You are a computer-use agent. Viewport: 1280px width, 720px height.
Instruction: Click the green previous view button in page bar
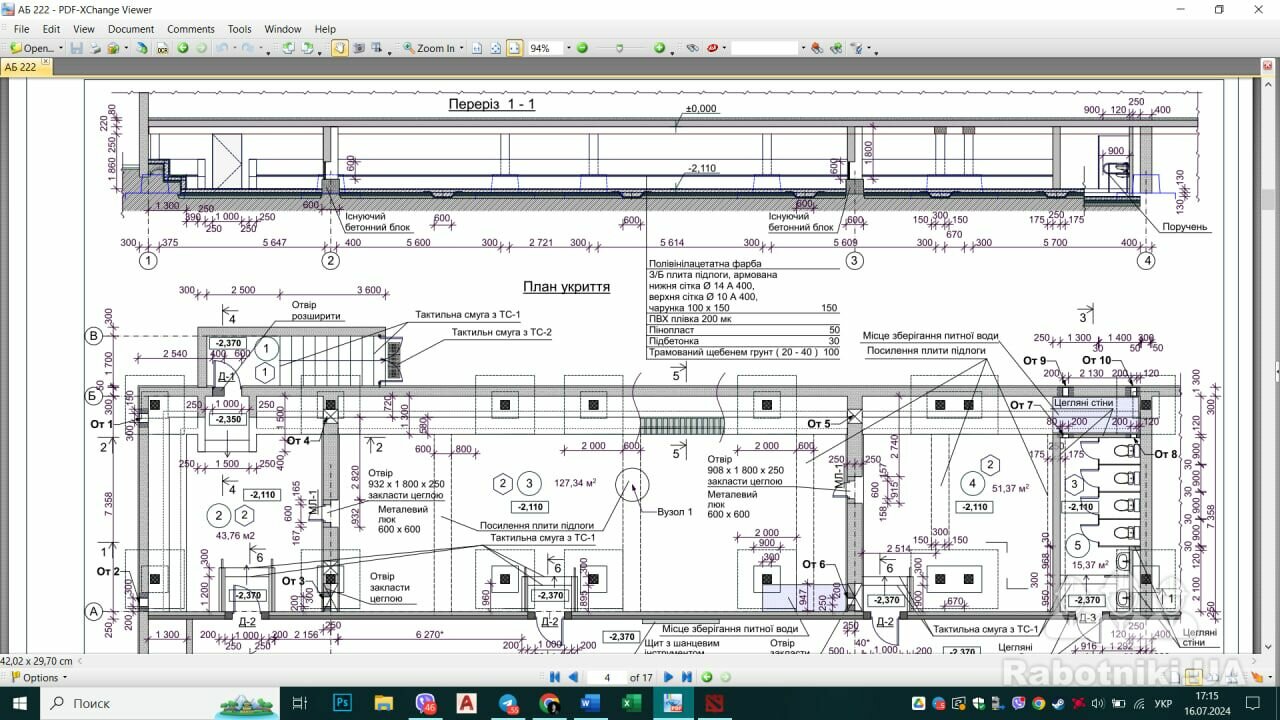[x=707, y=677]
